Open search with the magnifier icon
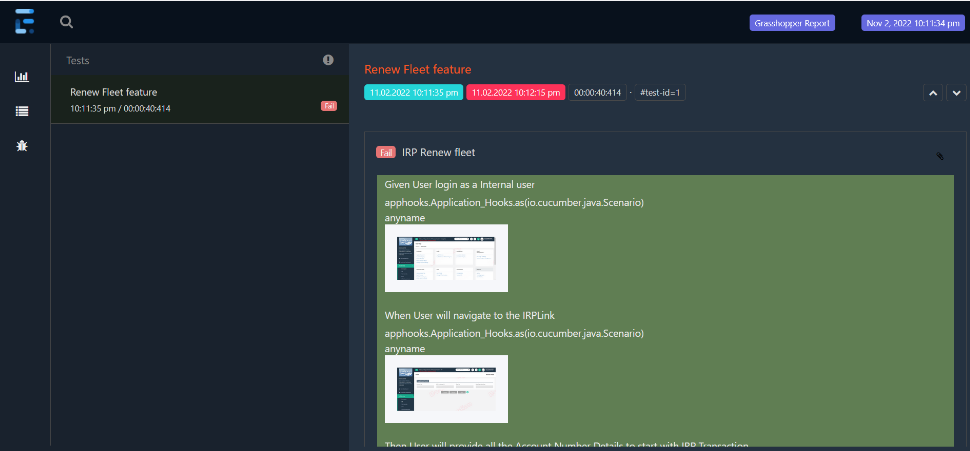 [66, 22]
